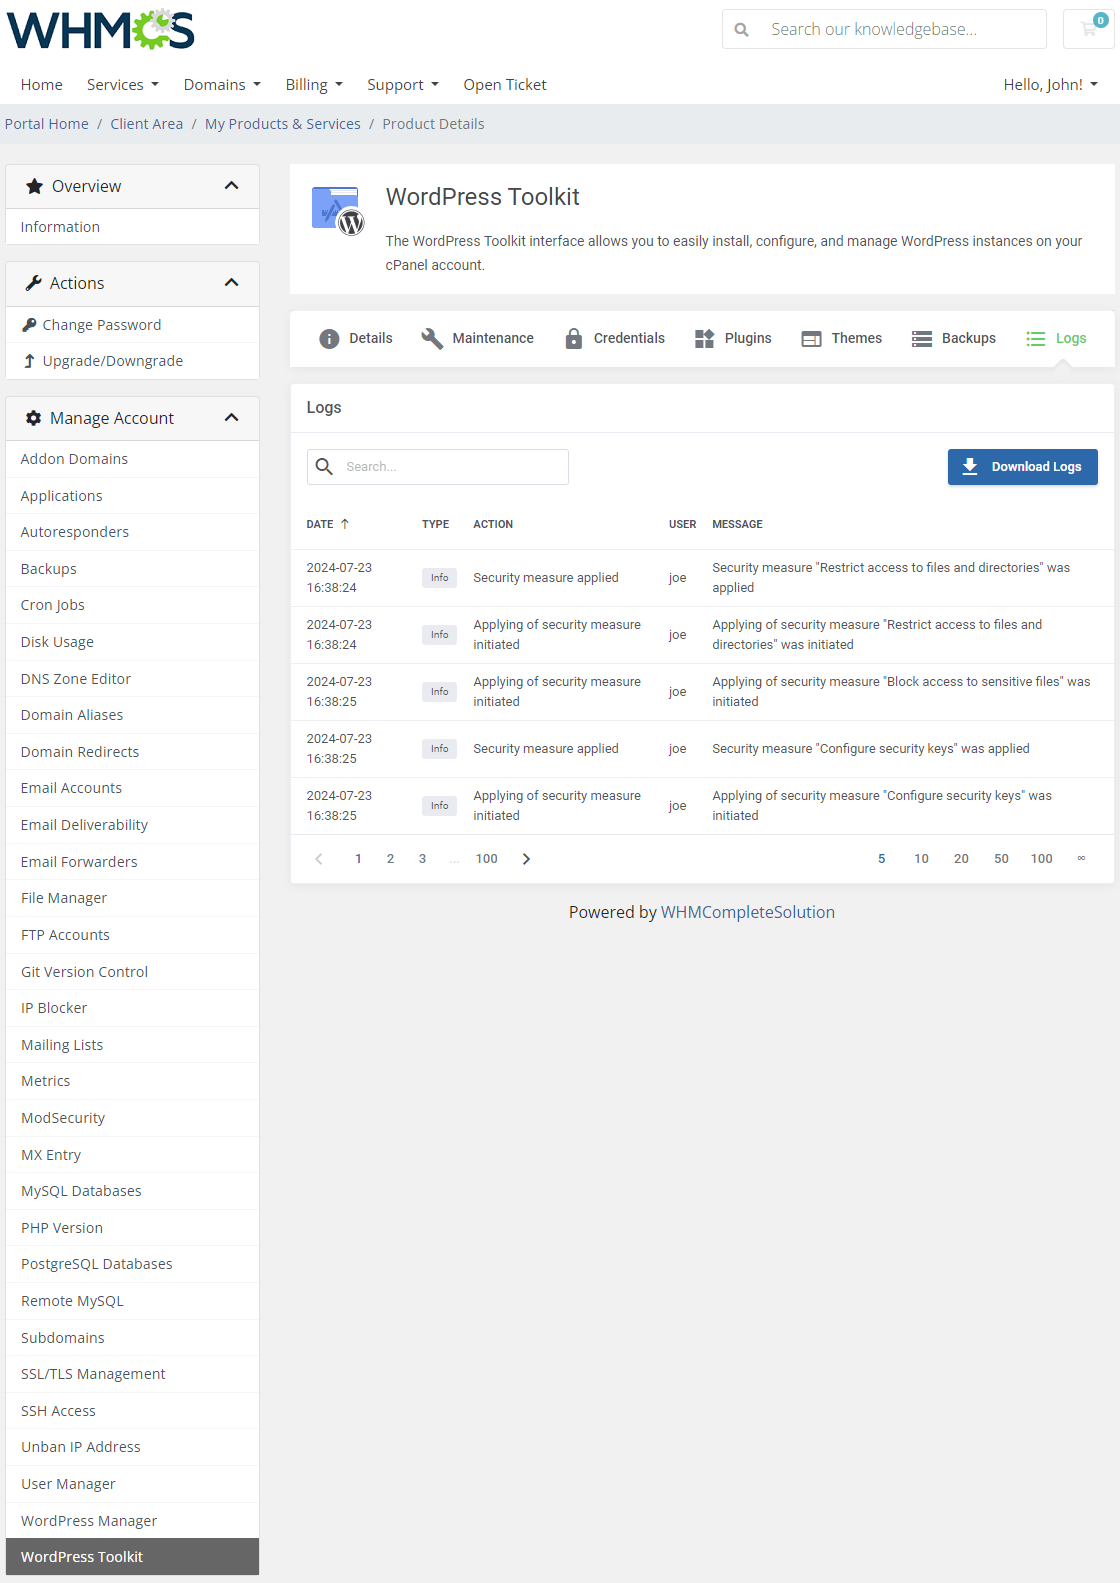Screen dimensions: 1120x1583
Task: Open SSL/TLS Management in the sidebar
Action: (x=132, y=1374)
